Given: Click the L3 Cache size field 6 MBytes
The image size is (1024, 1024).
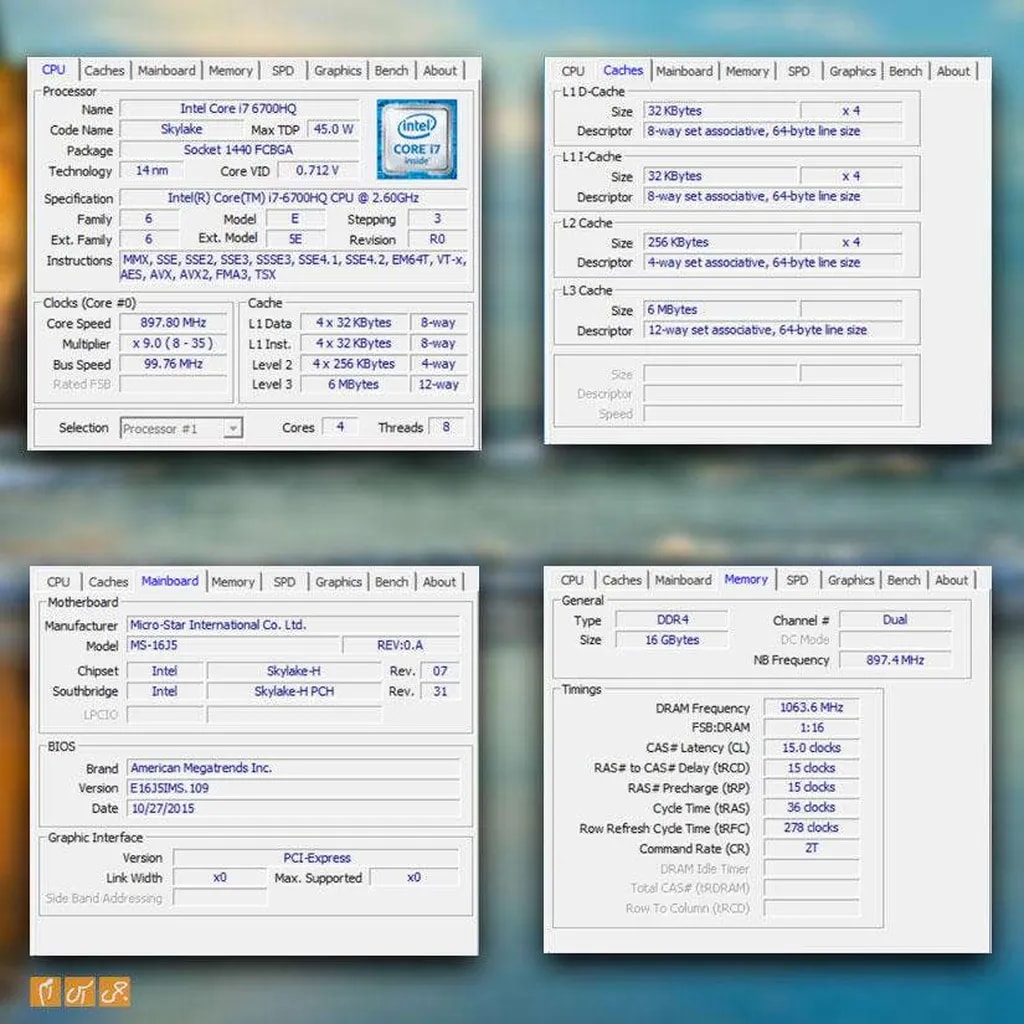Looking at the screenshot, I should [x=720, y=310].
